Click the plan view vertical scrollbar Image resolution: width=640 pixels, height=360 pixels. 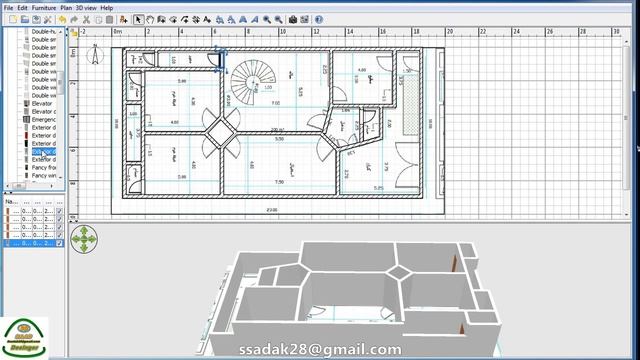pyautogui.click(x=627, y=118)
